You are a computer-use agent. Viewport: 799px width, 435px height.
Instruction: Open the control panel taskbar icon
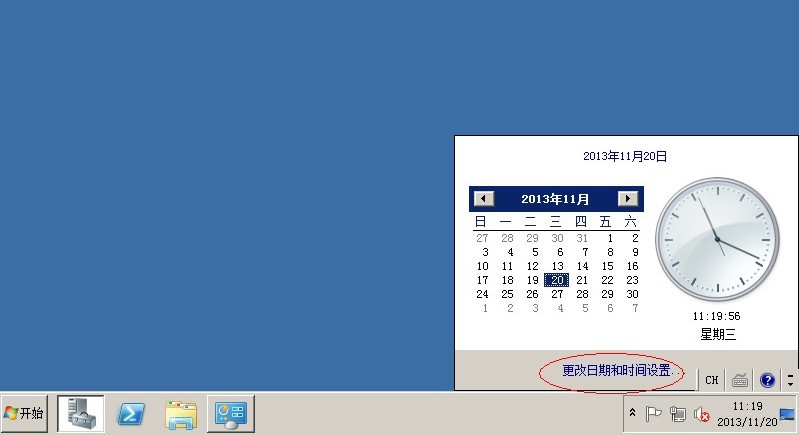[231, 413]
